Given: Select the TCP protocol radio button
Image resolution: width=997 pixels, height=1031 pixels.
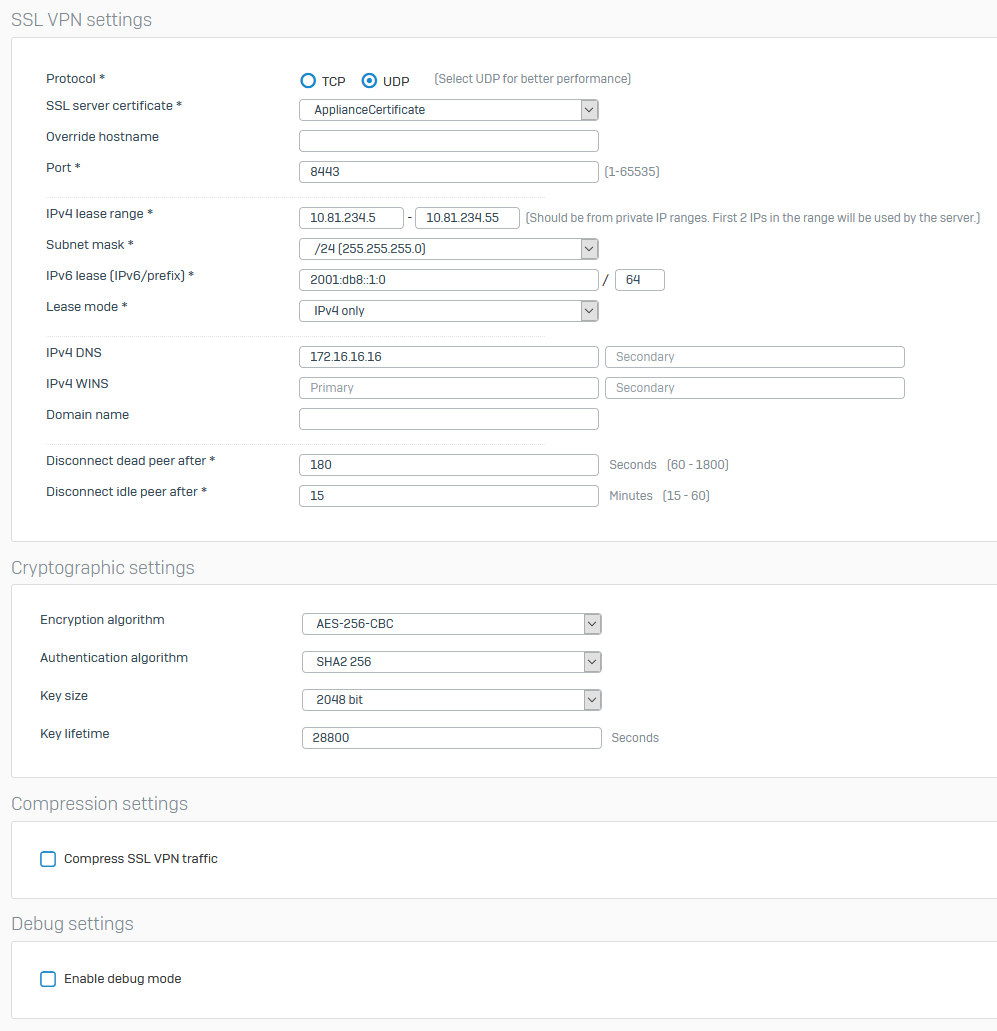Looking at the screenshot, I should click(308, 81).
